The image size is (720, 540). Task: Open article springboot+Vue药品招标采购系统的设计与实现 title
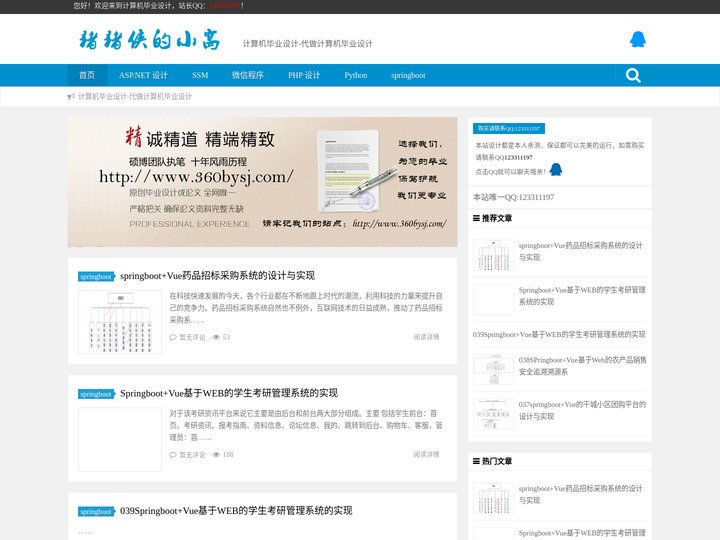(x=217, y=276)
